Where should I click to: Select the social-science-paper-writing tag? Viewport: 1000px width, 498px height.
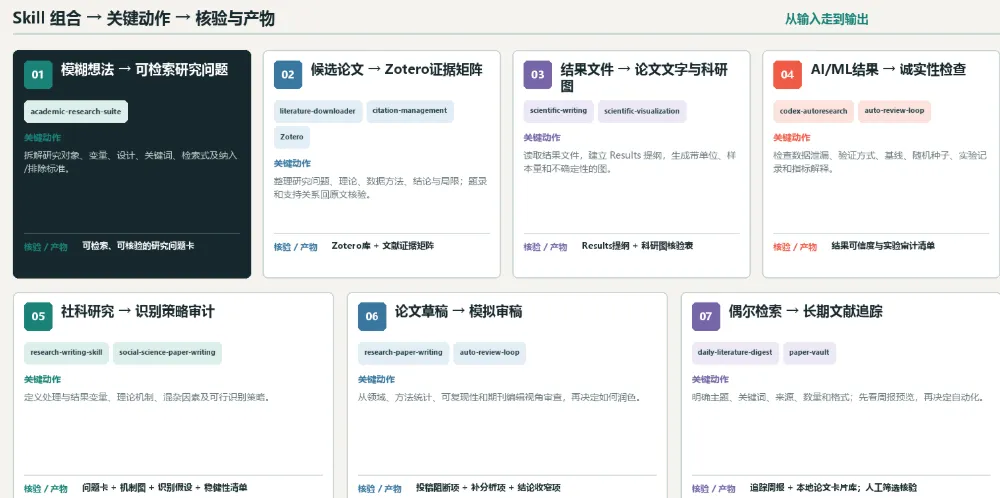point(167,353)
